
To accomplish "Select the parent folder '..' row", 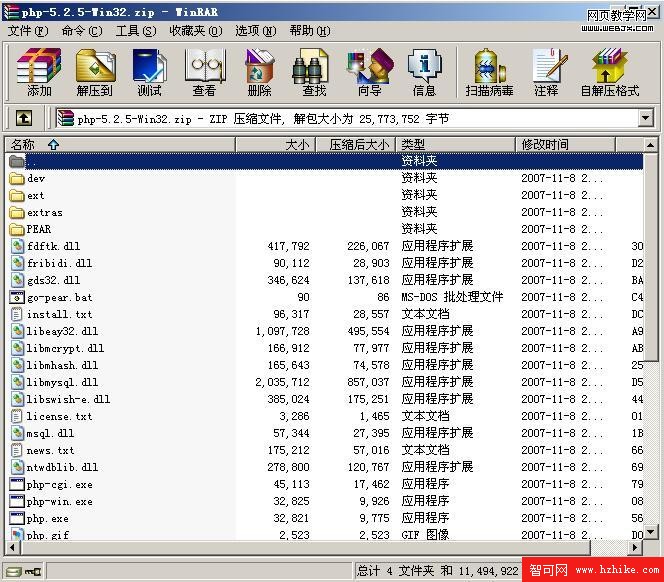I will point(325,161).
